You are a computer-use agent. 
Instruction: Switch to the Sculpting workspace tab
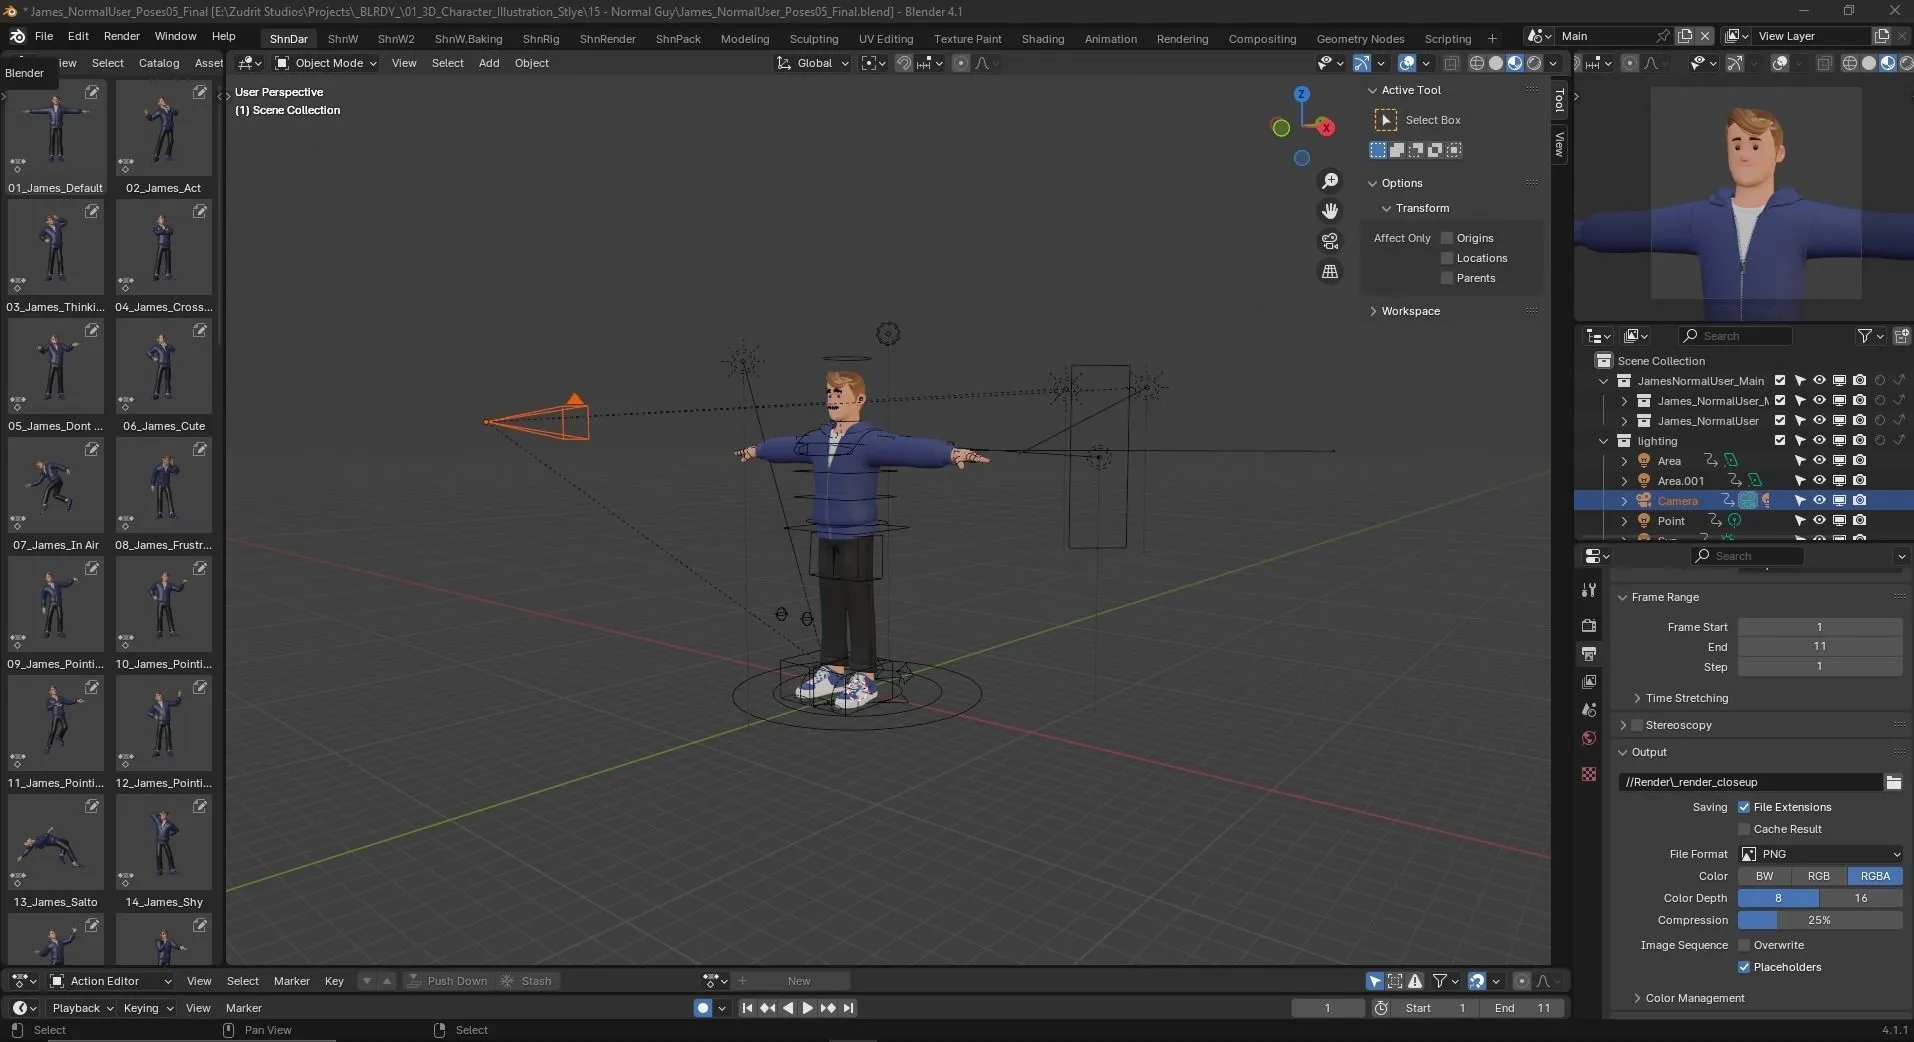[x=814, y=39]
